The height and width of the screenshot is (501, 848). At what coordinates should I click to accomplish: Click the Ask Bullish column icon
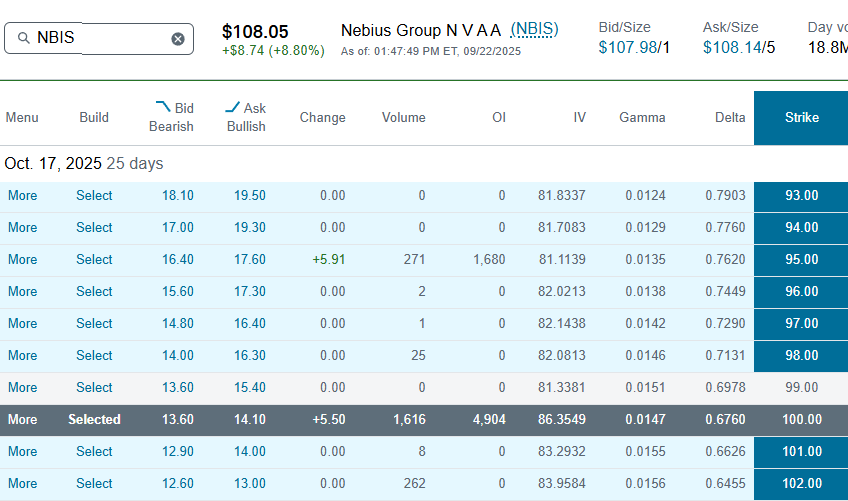(233, 107)
